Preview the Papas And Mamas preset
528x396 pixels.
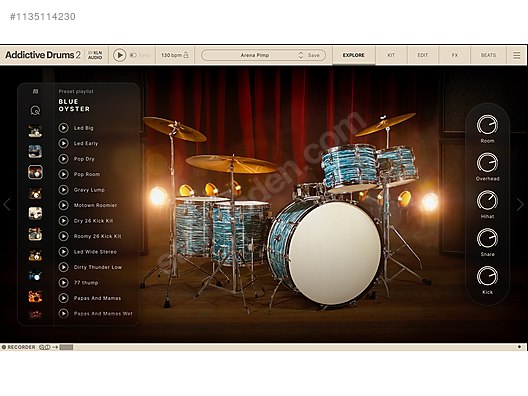click(63, 298)
